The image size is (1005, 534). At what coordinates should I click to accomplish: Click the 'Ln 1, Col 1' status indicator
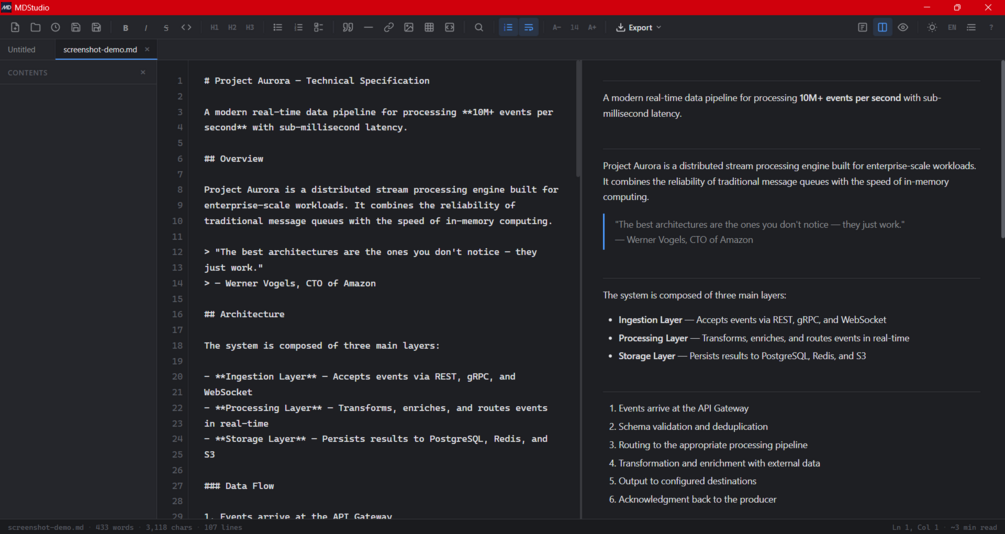coord(915,528)
